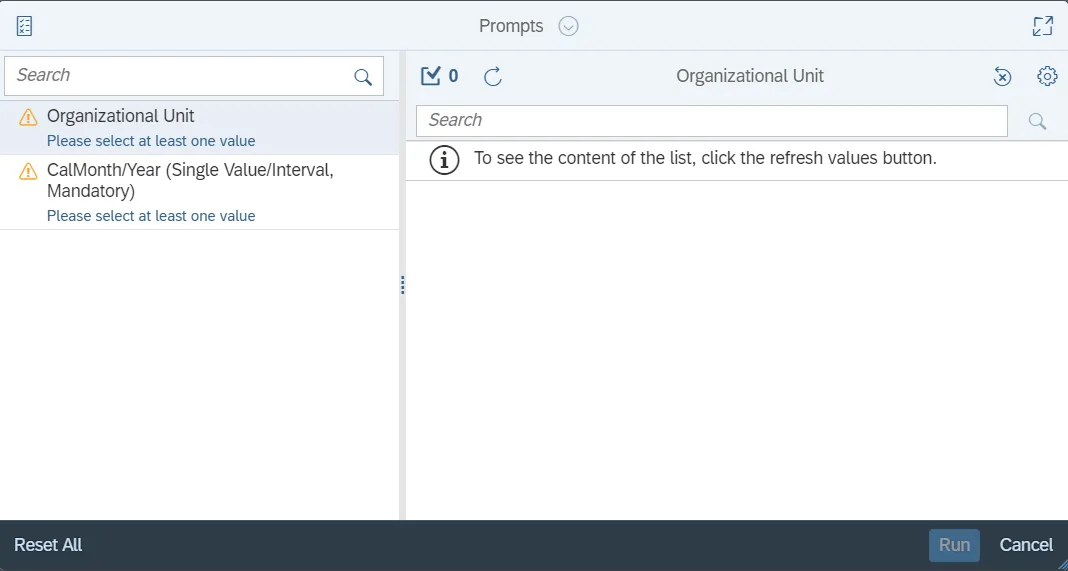Click the refresh values icon
This screenshot has width=1068, height=571.
[x=493, y=76]
